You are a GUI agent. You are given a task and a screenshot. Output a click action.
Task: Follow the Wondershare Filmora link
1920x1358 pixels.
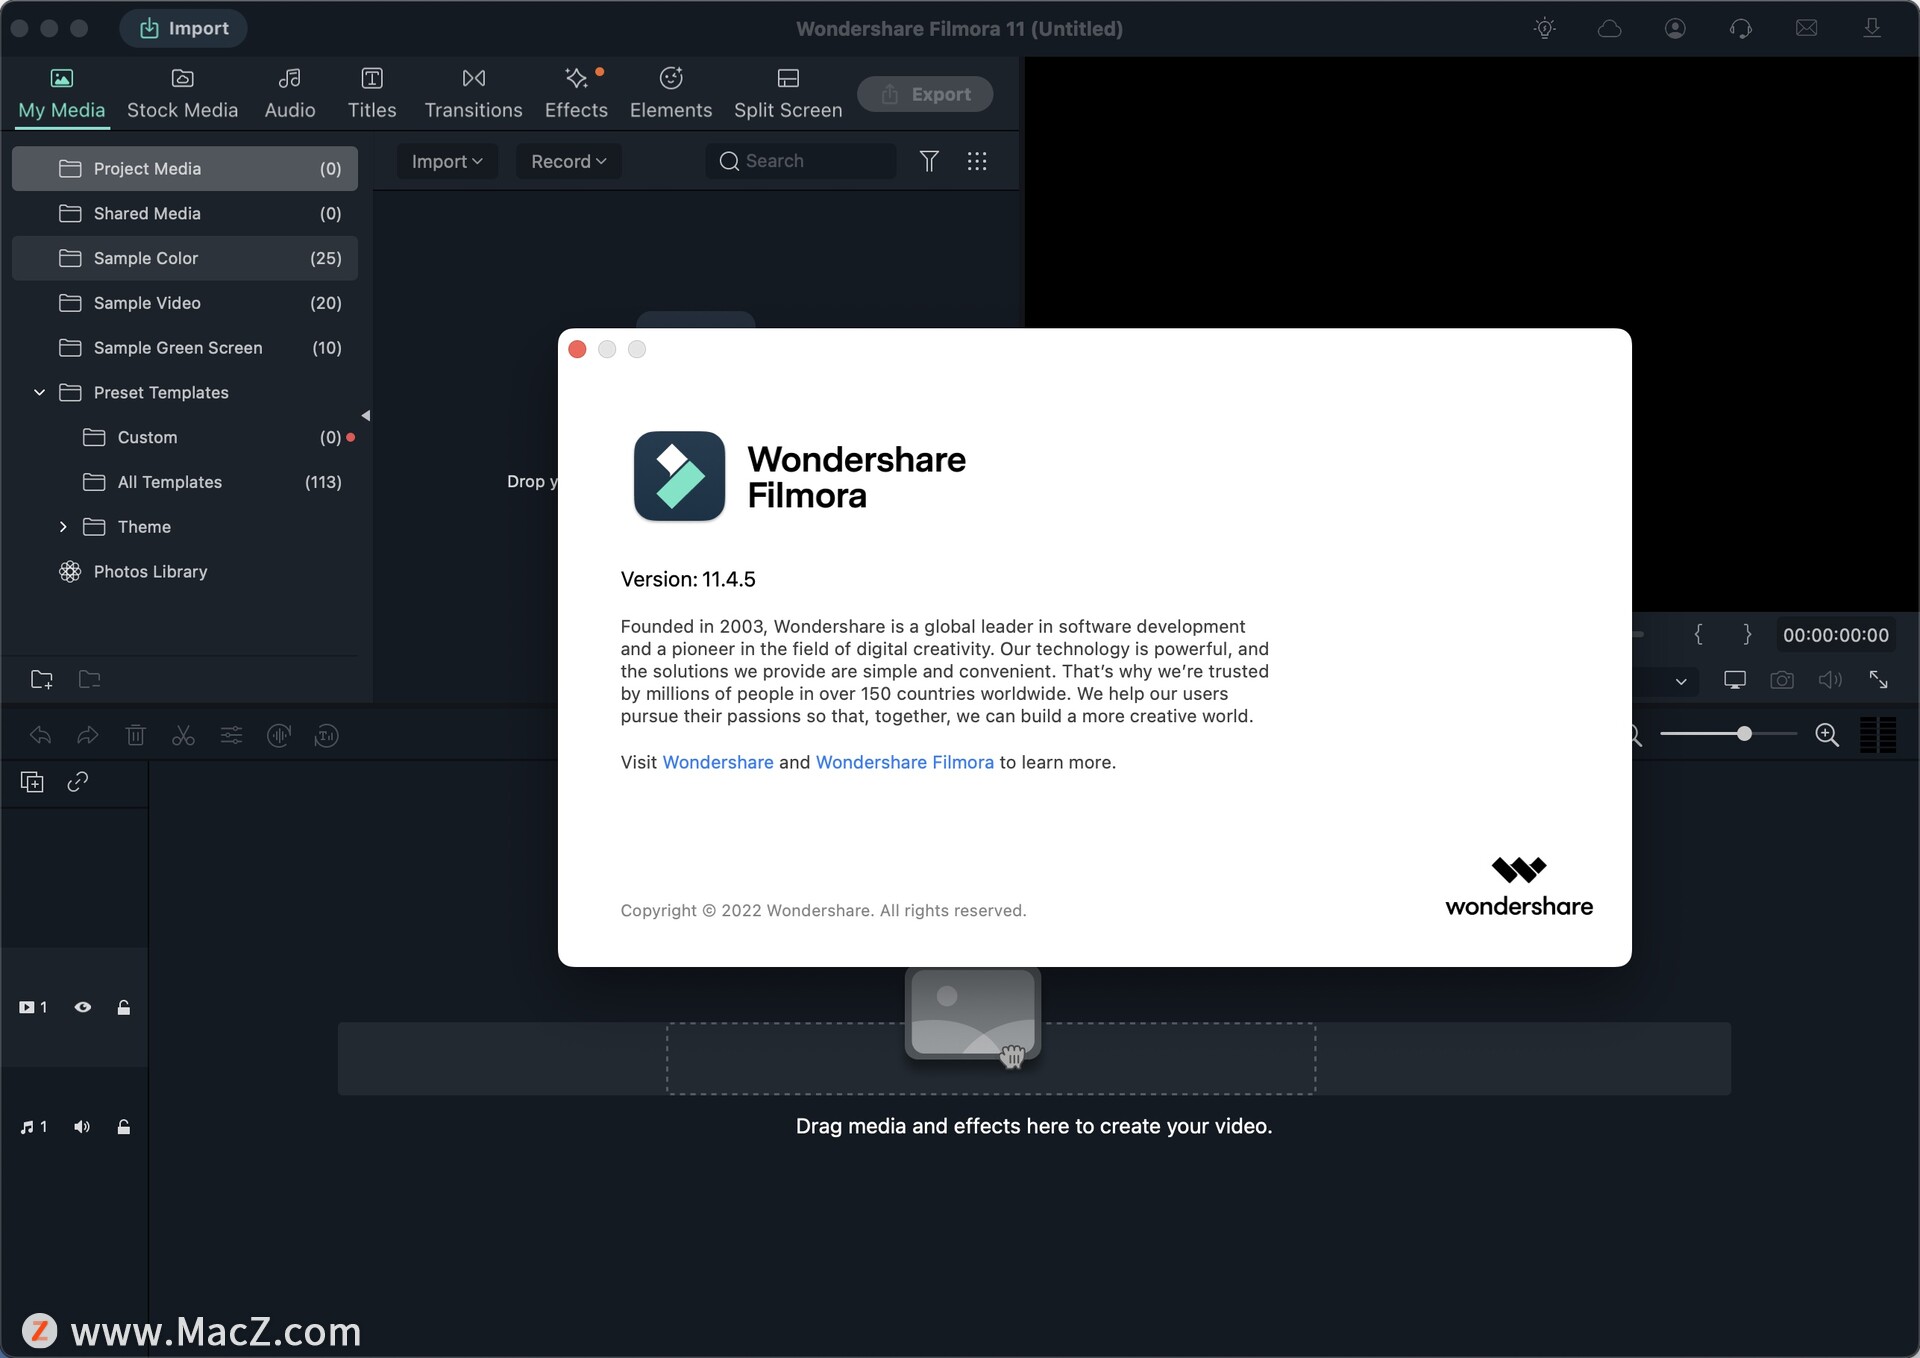click(905, 762)
